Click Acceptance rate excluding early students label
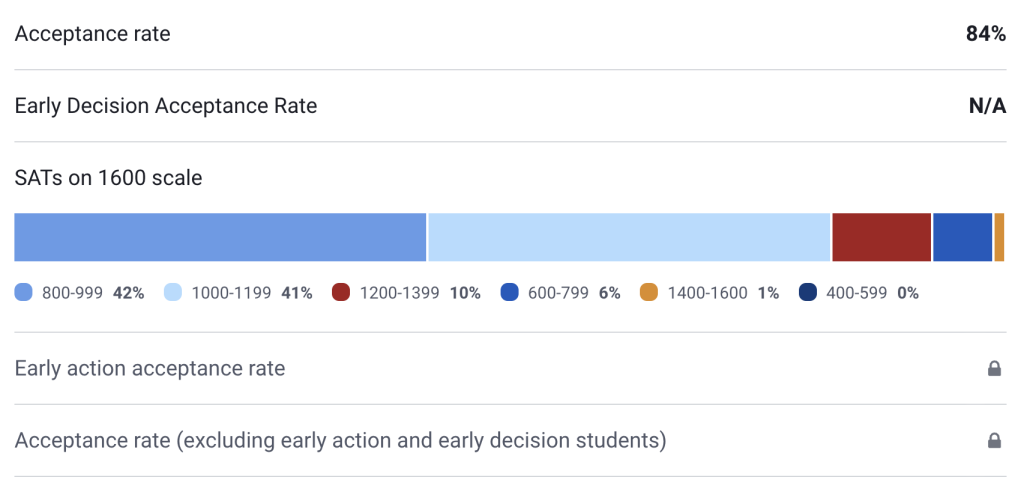 340,441
